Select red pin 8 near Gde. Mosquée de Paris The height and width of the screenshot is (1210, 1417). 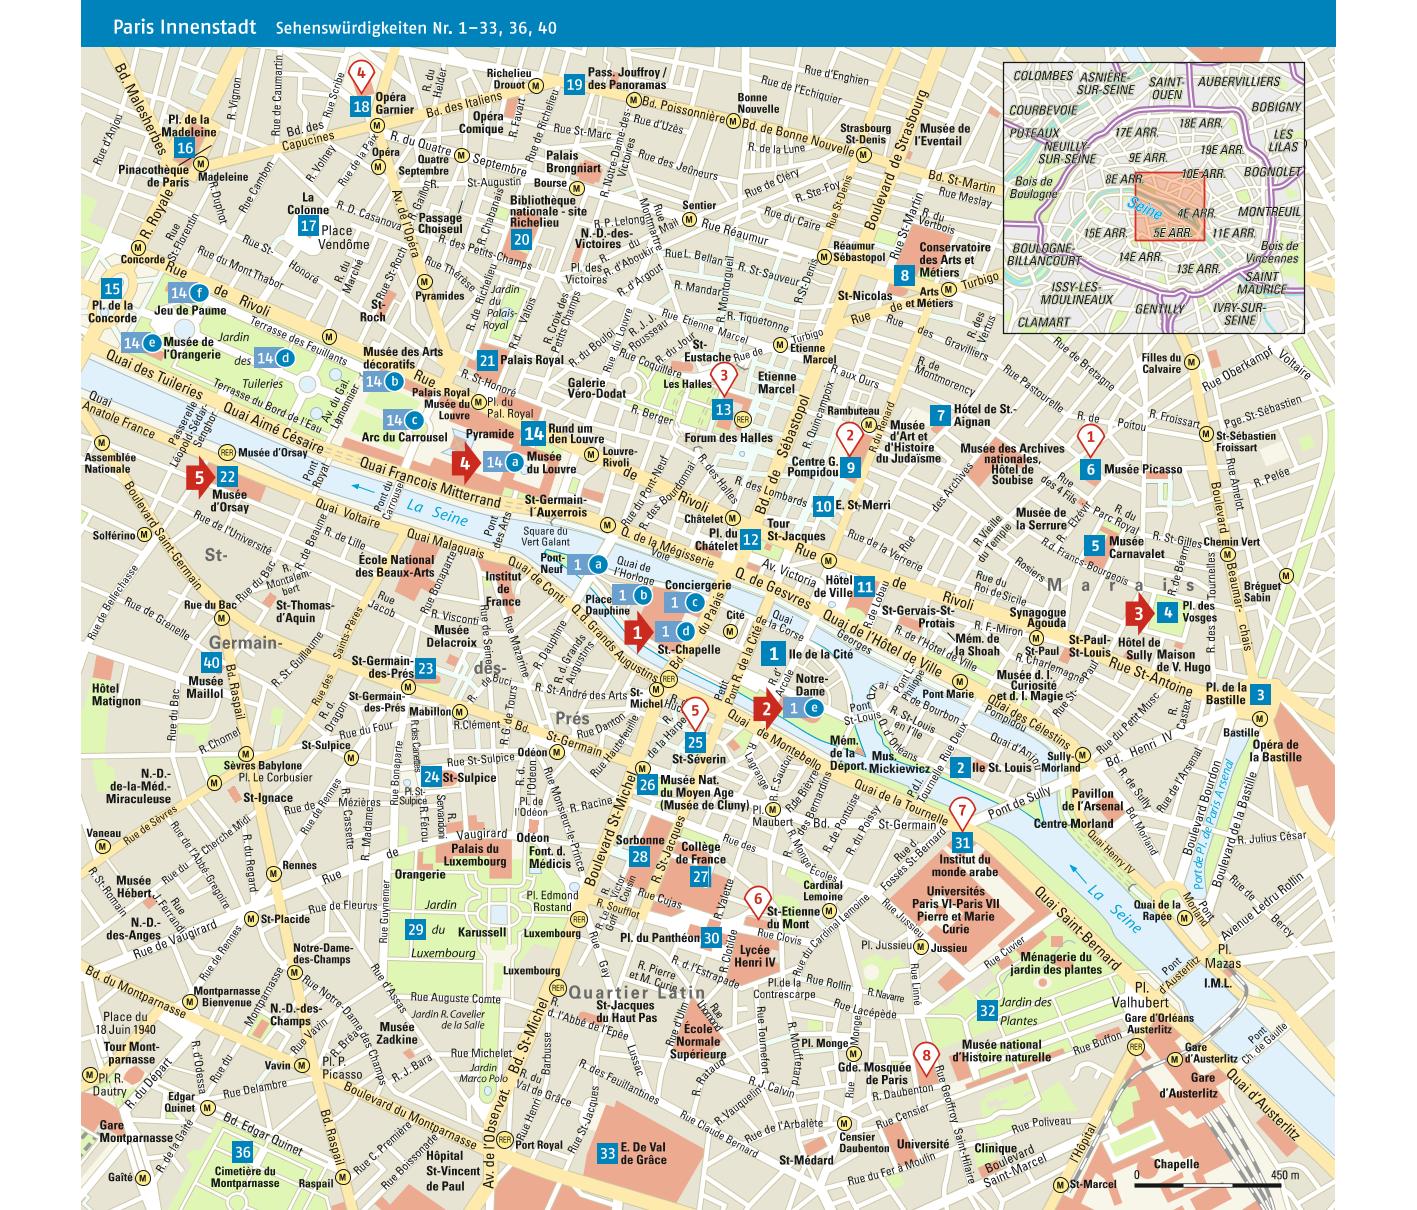pos(926,1056)
